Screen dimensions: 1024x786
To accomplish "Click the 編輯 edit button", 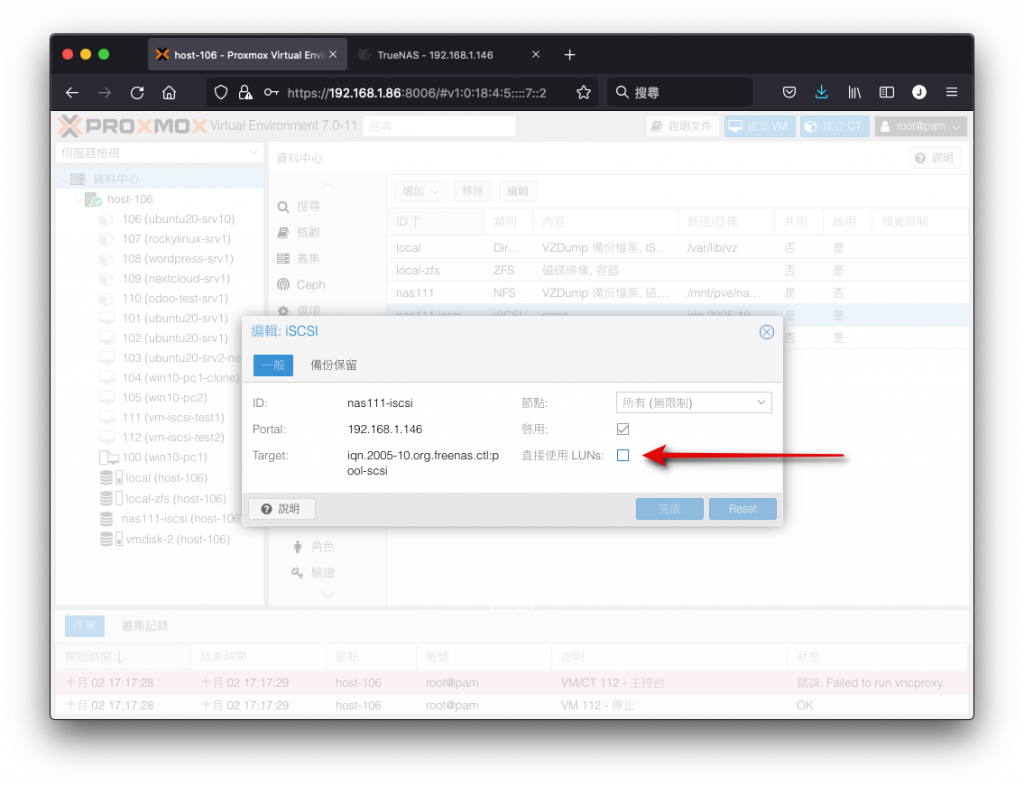I will click(x=518, y=191).
